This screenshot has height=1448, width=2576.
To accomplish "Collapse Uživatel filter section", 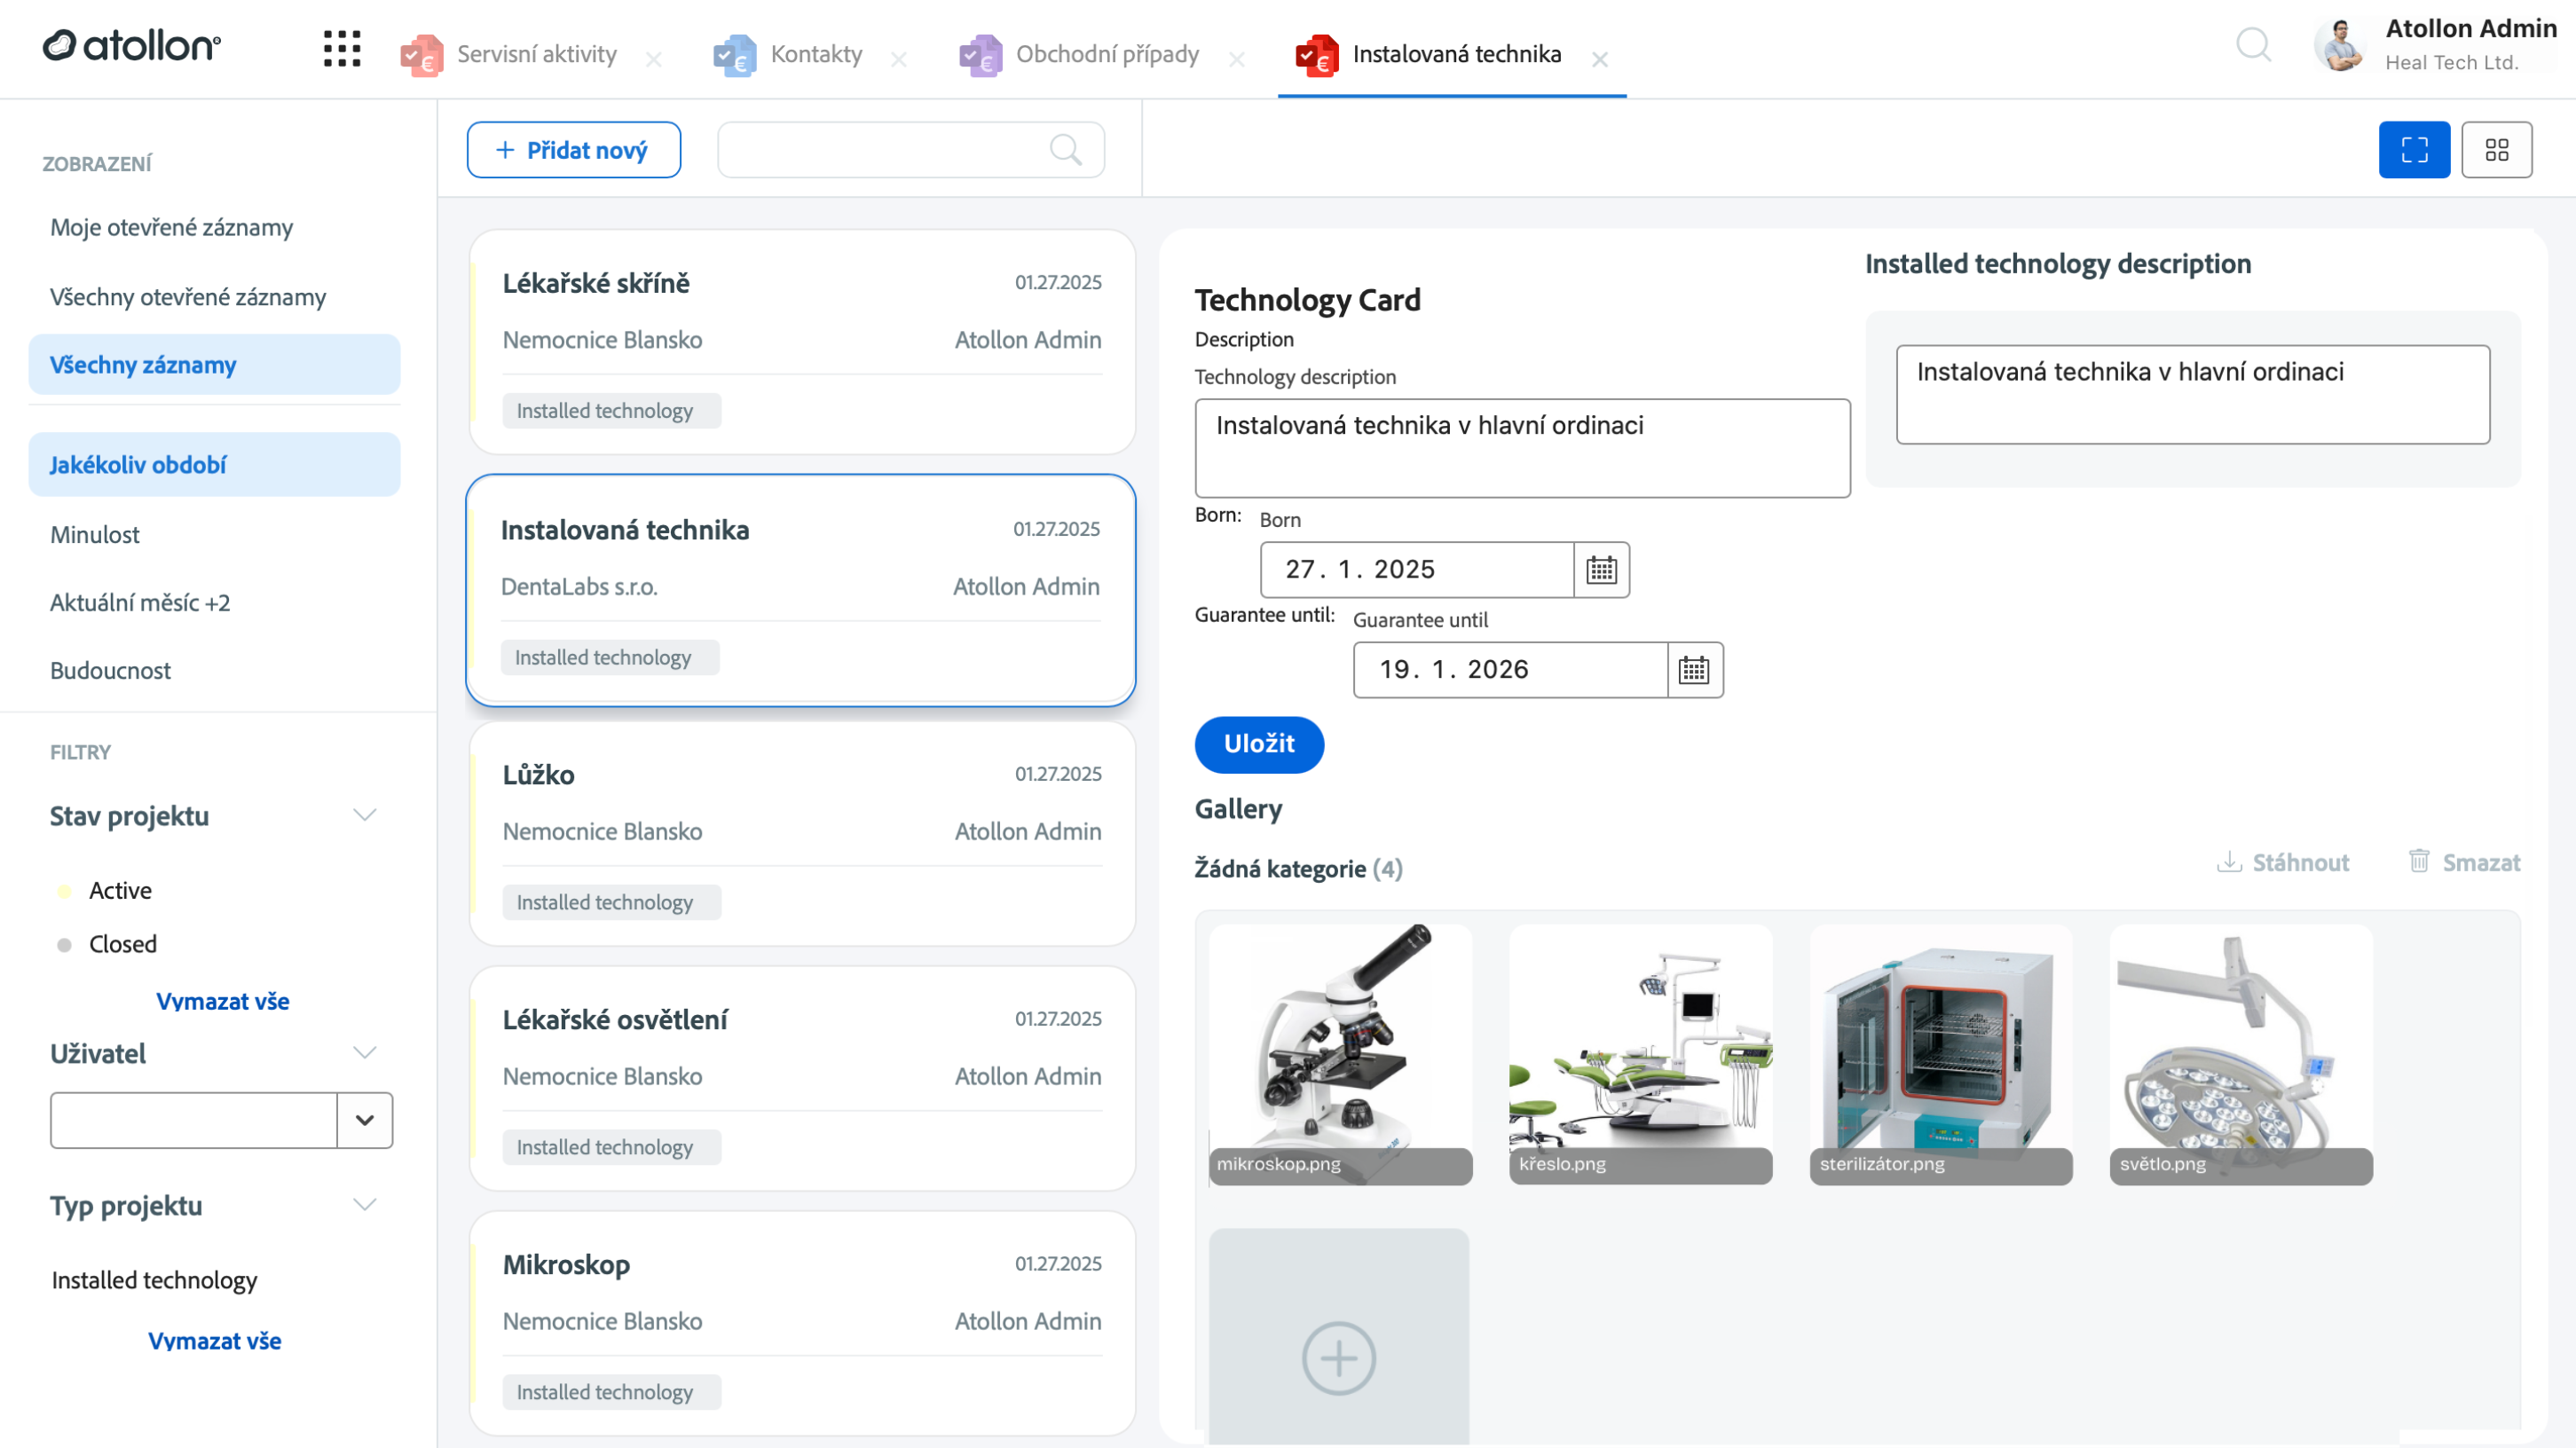I will coord(365,1053).
